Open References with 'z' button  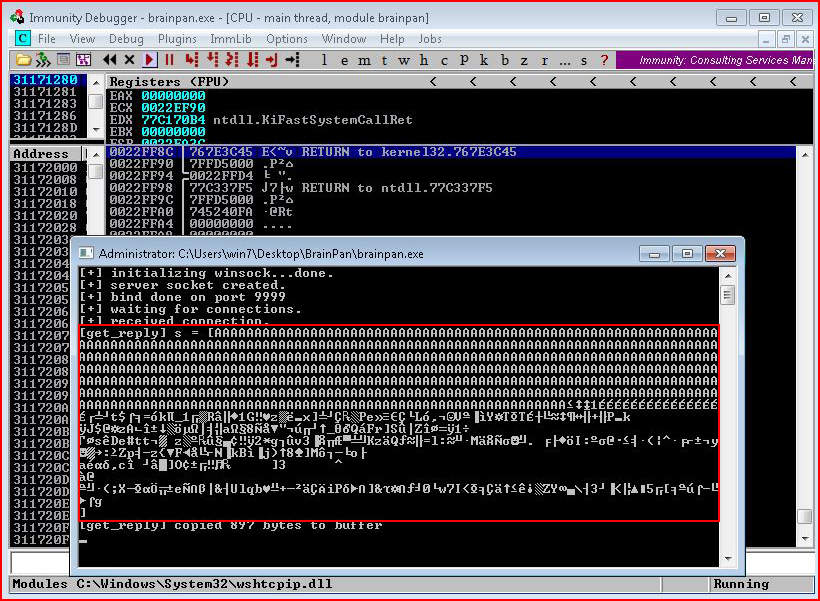pos(524,60)
